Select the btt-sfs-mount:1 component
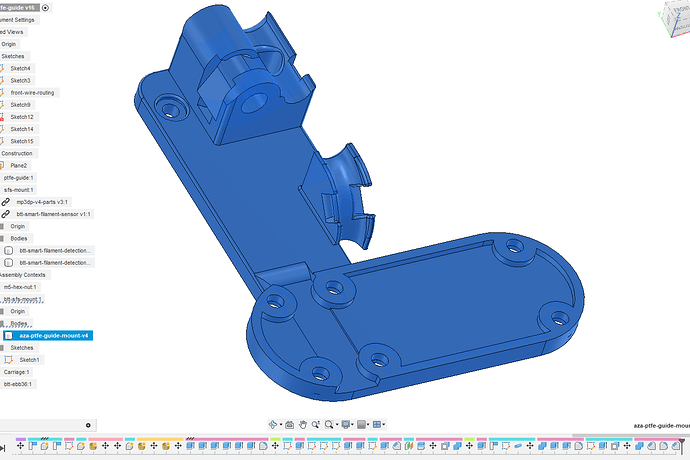 23,299
